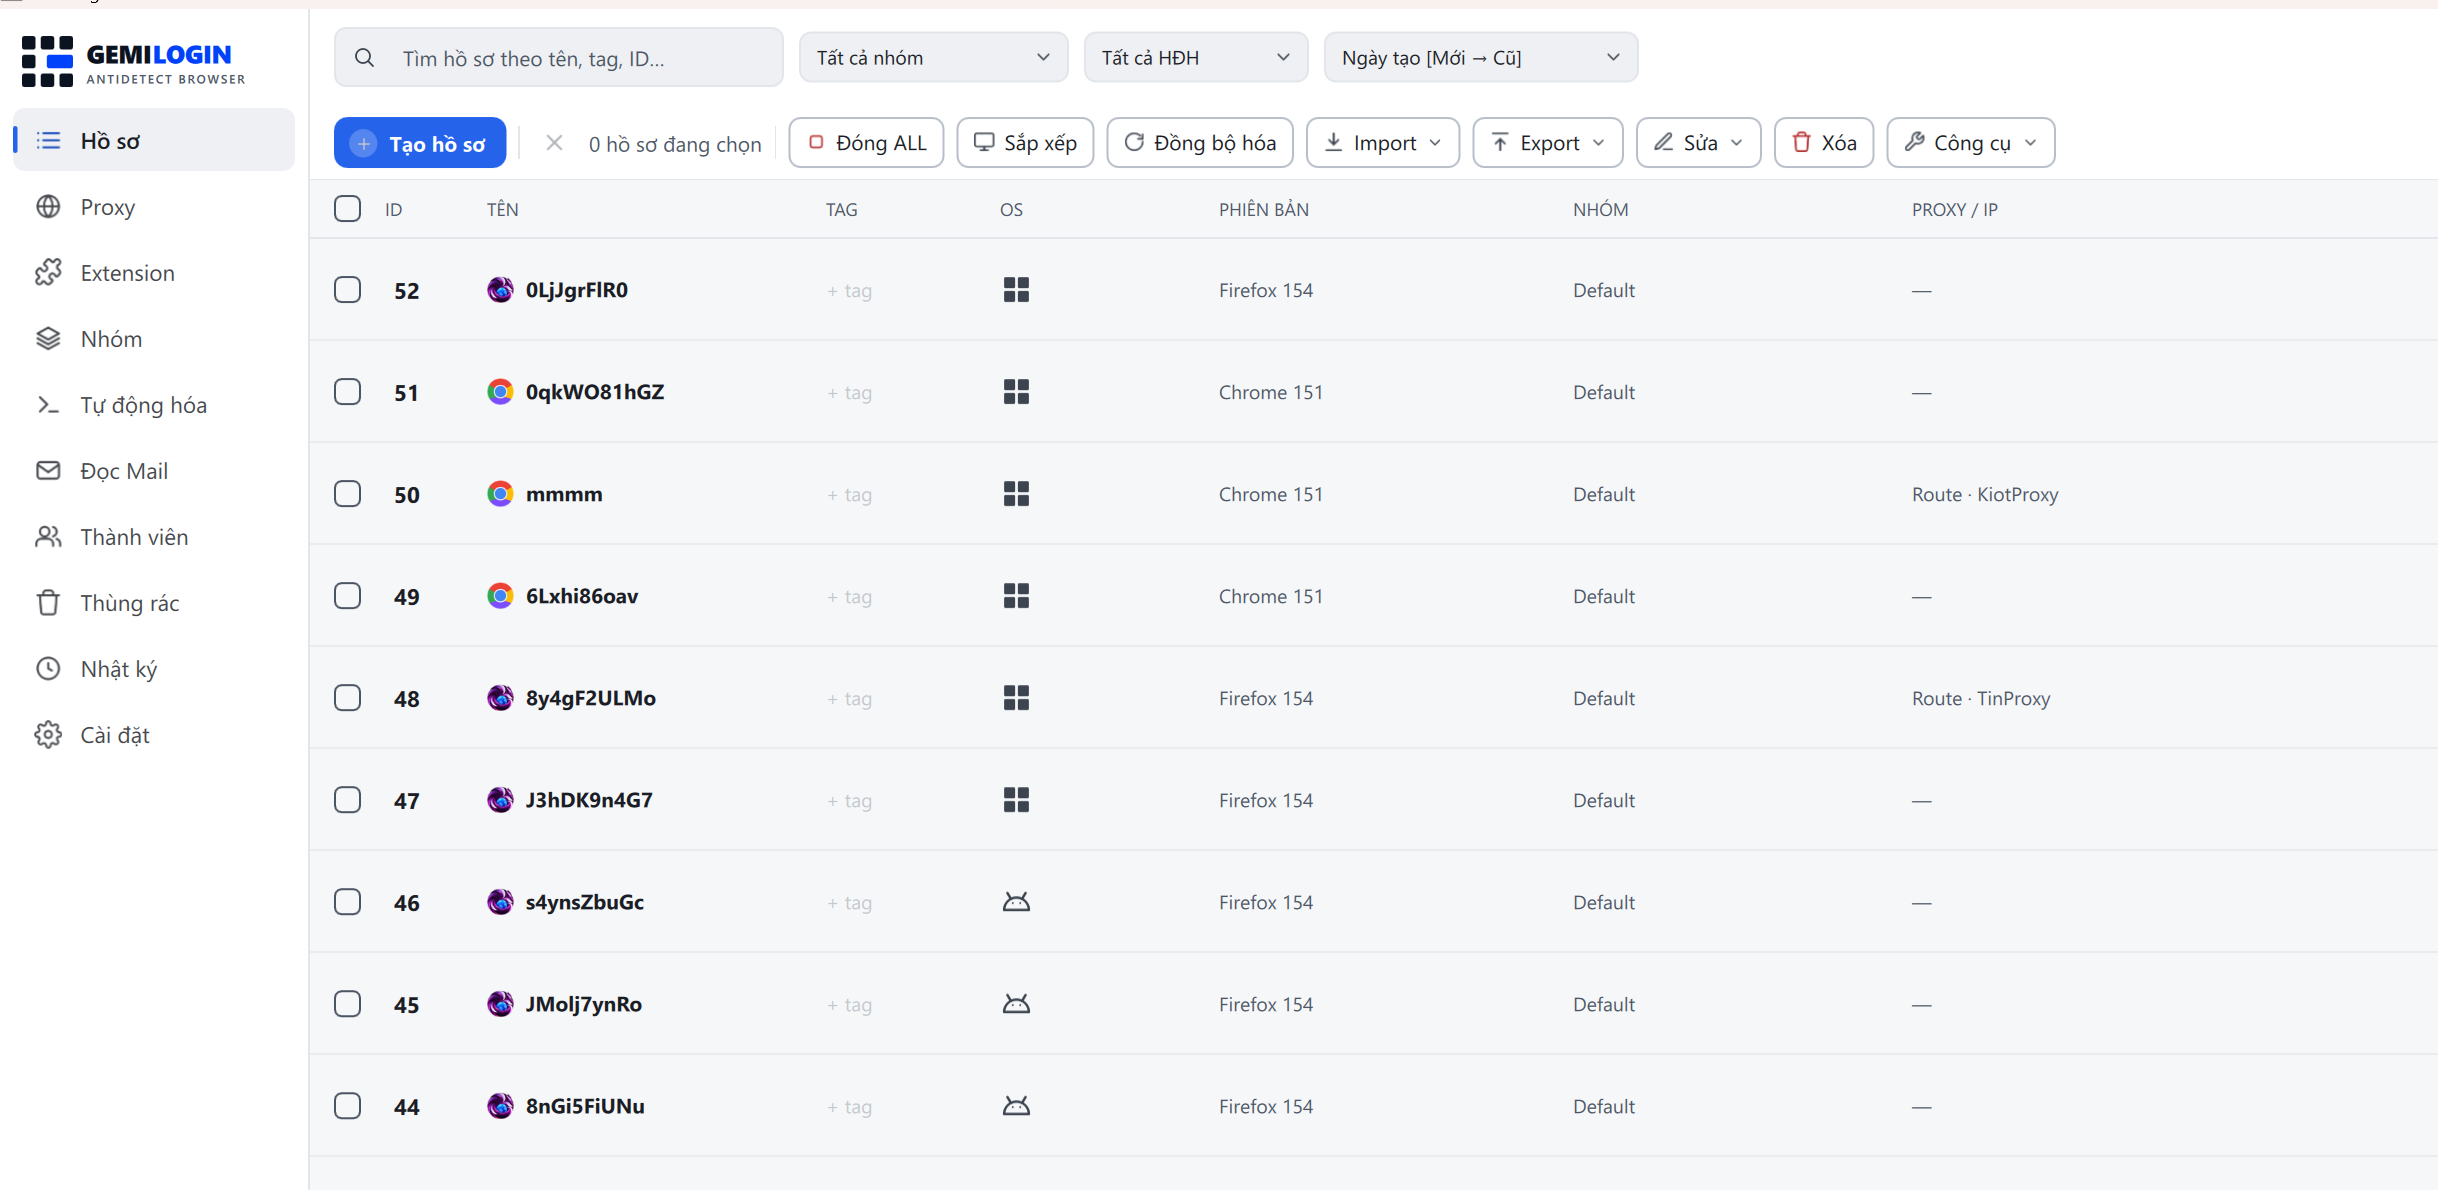Click the Firefox icon of profile 8y4gF2ULMo
This screenshot has width=2438, height=1190.
click(500, 698)
